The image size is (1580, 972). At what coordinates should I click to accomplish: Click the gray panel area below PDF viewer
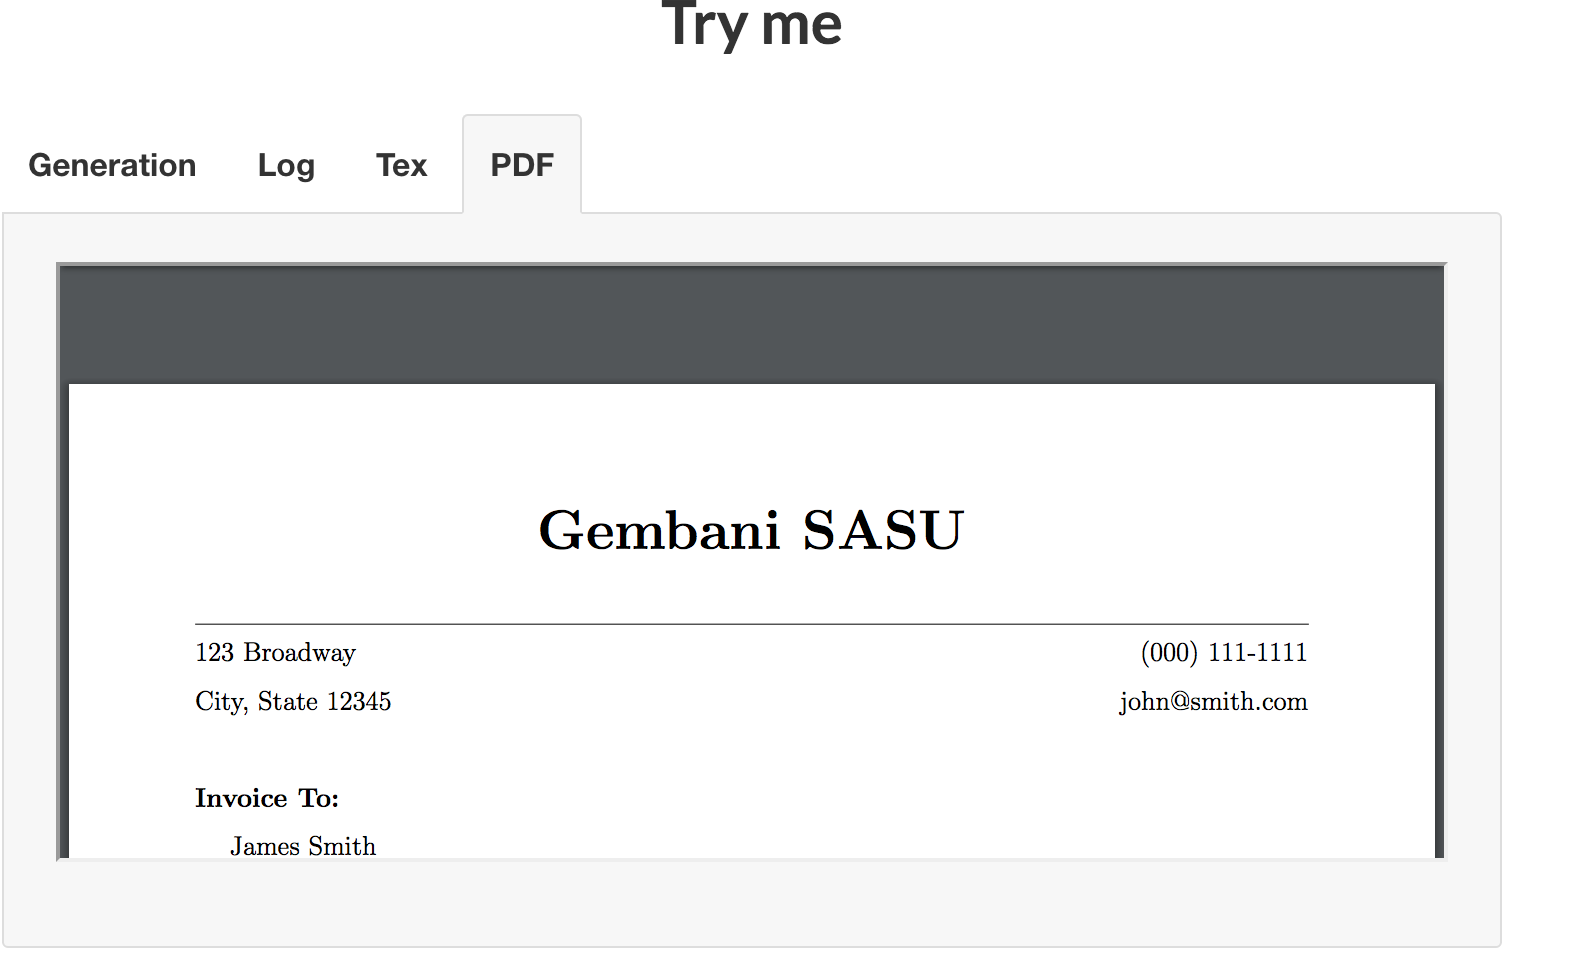click(752, 902)
